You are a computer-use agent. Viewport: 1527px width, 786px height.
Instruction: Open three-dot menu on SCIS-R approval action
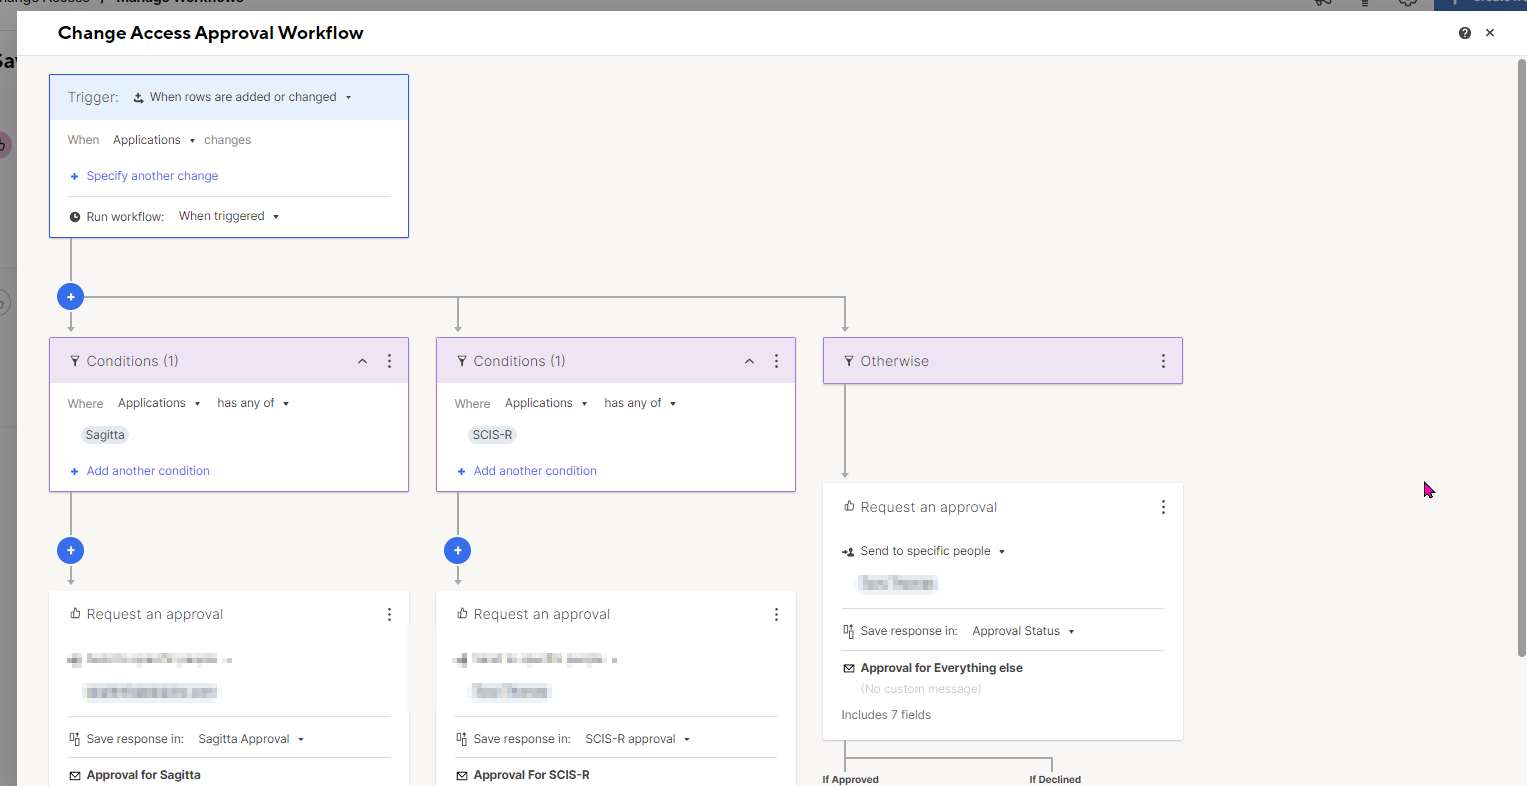pos(777,615)
